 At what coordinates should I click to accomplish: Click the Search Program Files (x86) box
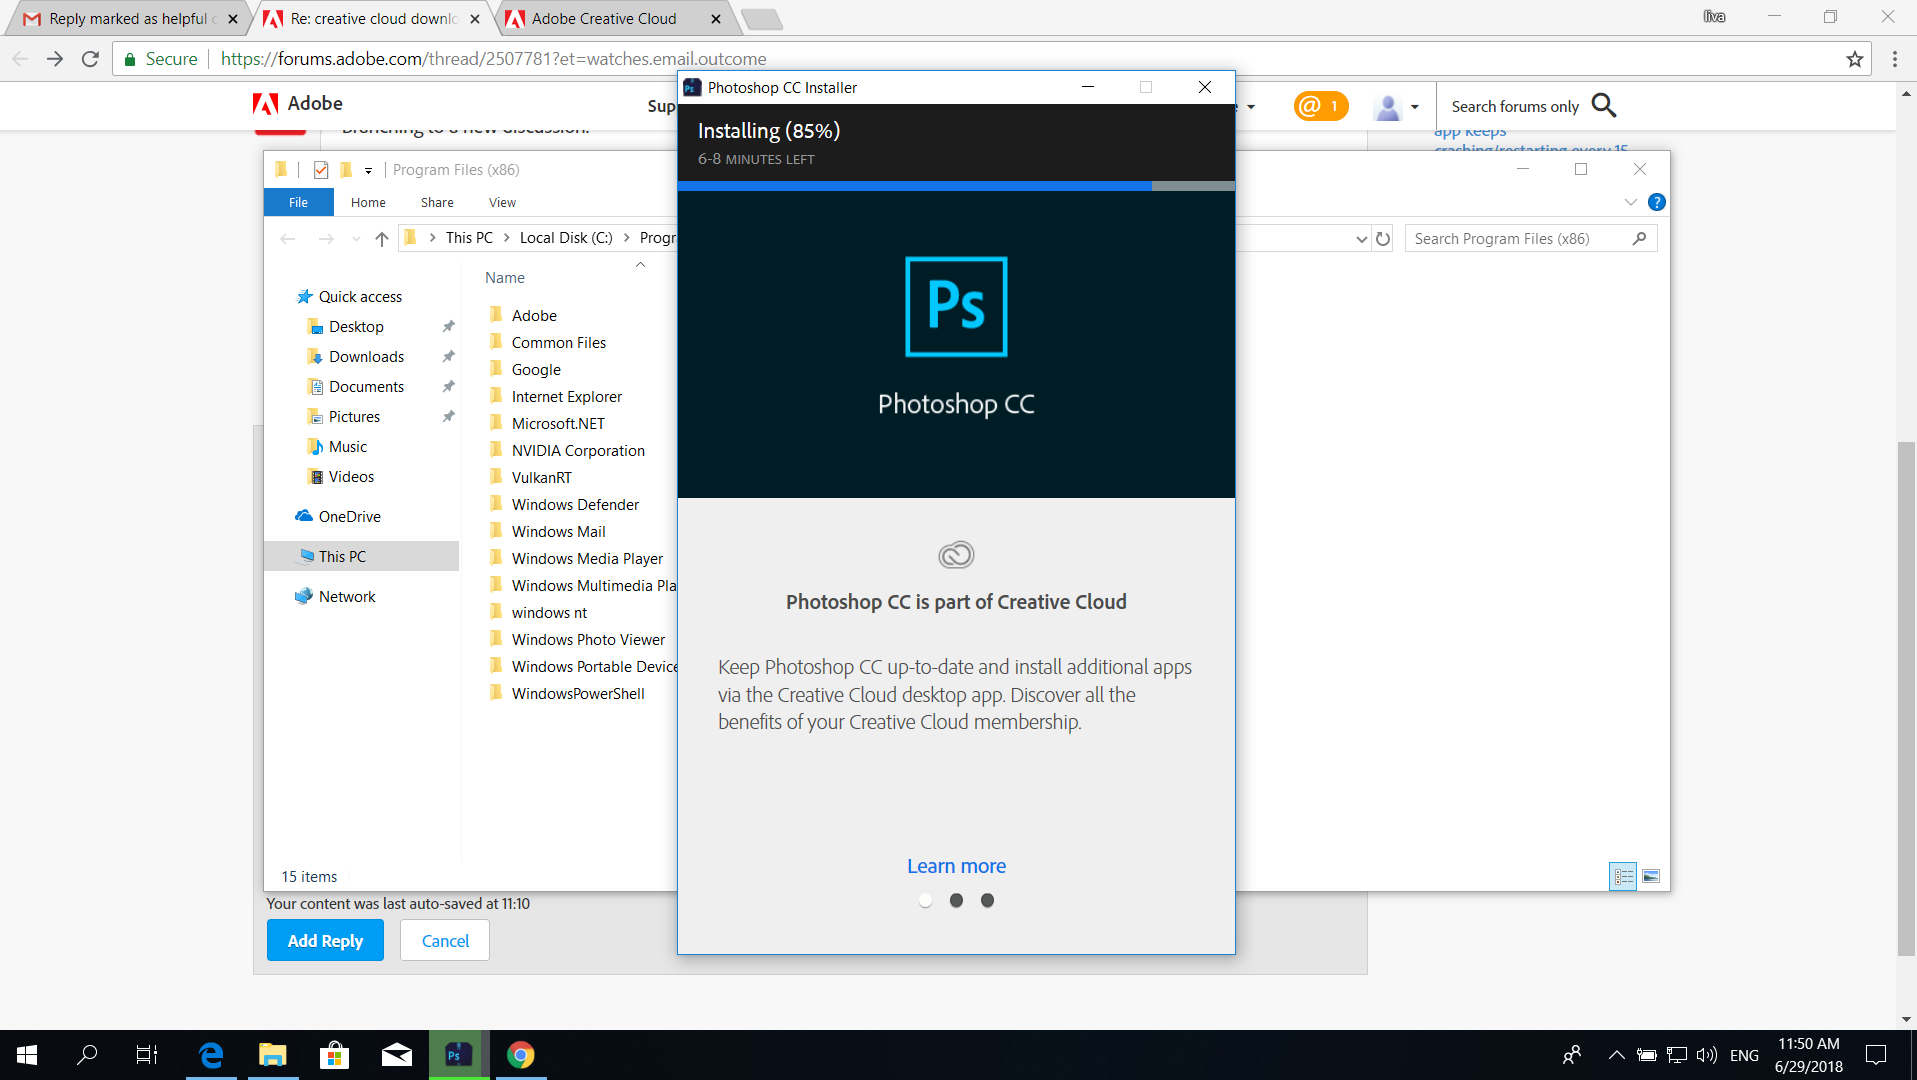tap(1530, 238)
